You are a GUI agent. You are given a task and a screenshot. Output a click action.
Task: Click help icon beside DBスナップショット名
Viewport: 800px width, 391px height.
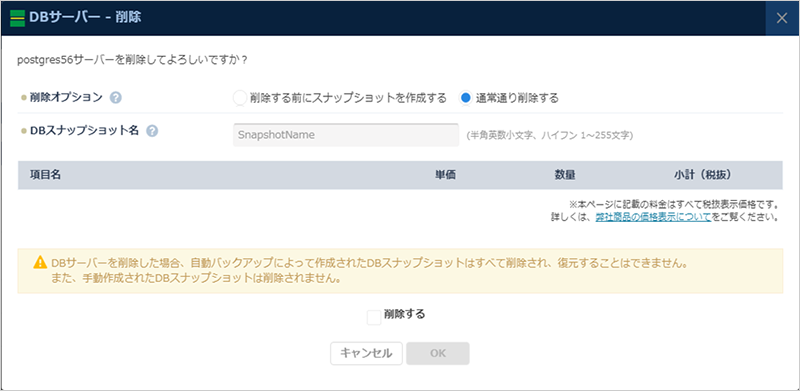[x=152, y=131]
